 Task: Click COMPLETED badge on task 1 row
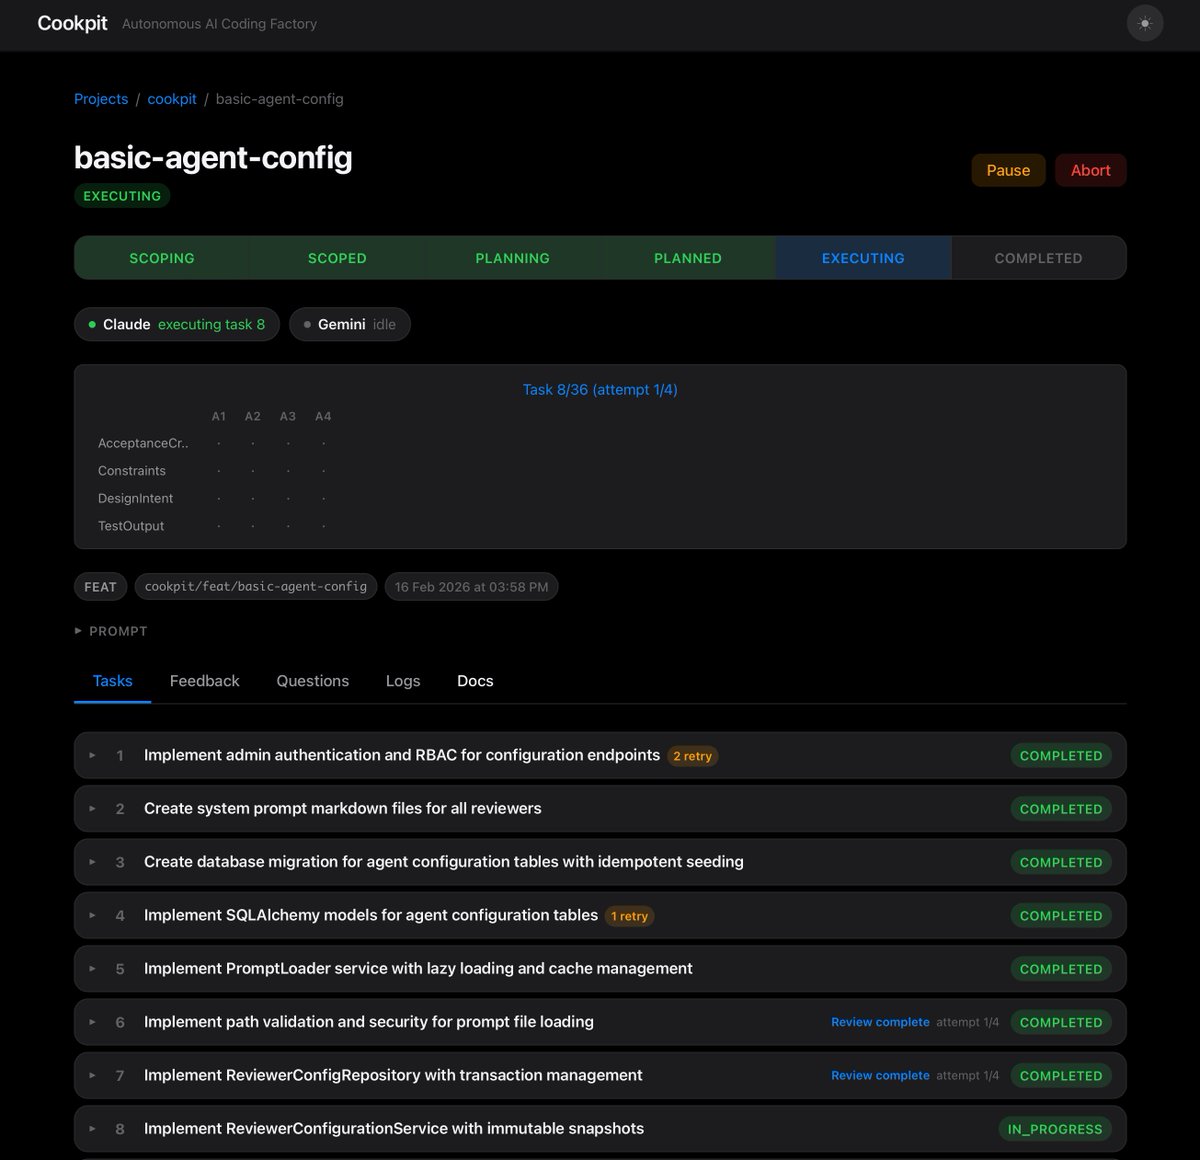click(1061, 756)
